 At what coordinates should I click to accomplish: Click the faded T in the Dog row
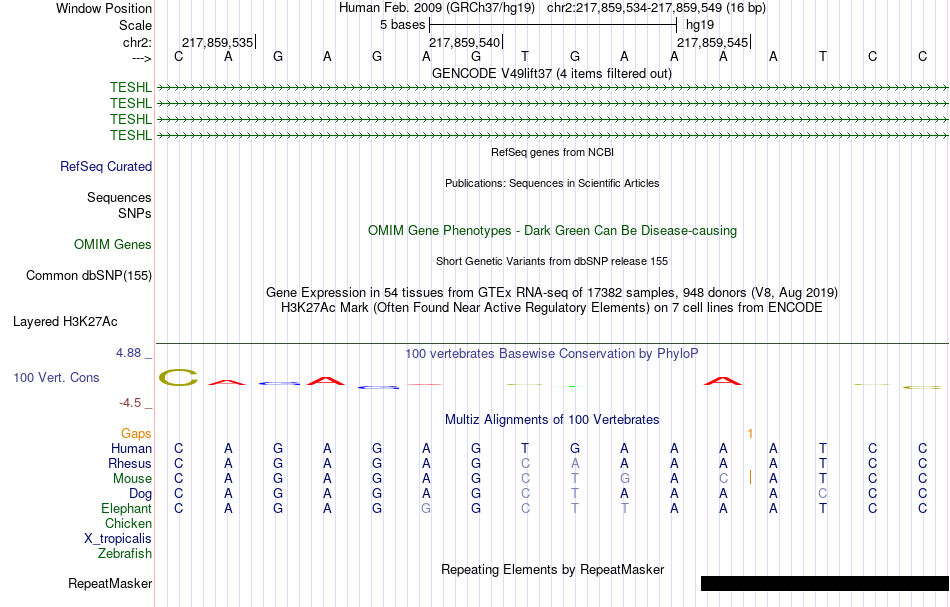pos(575,494)
